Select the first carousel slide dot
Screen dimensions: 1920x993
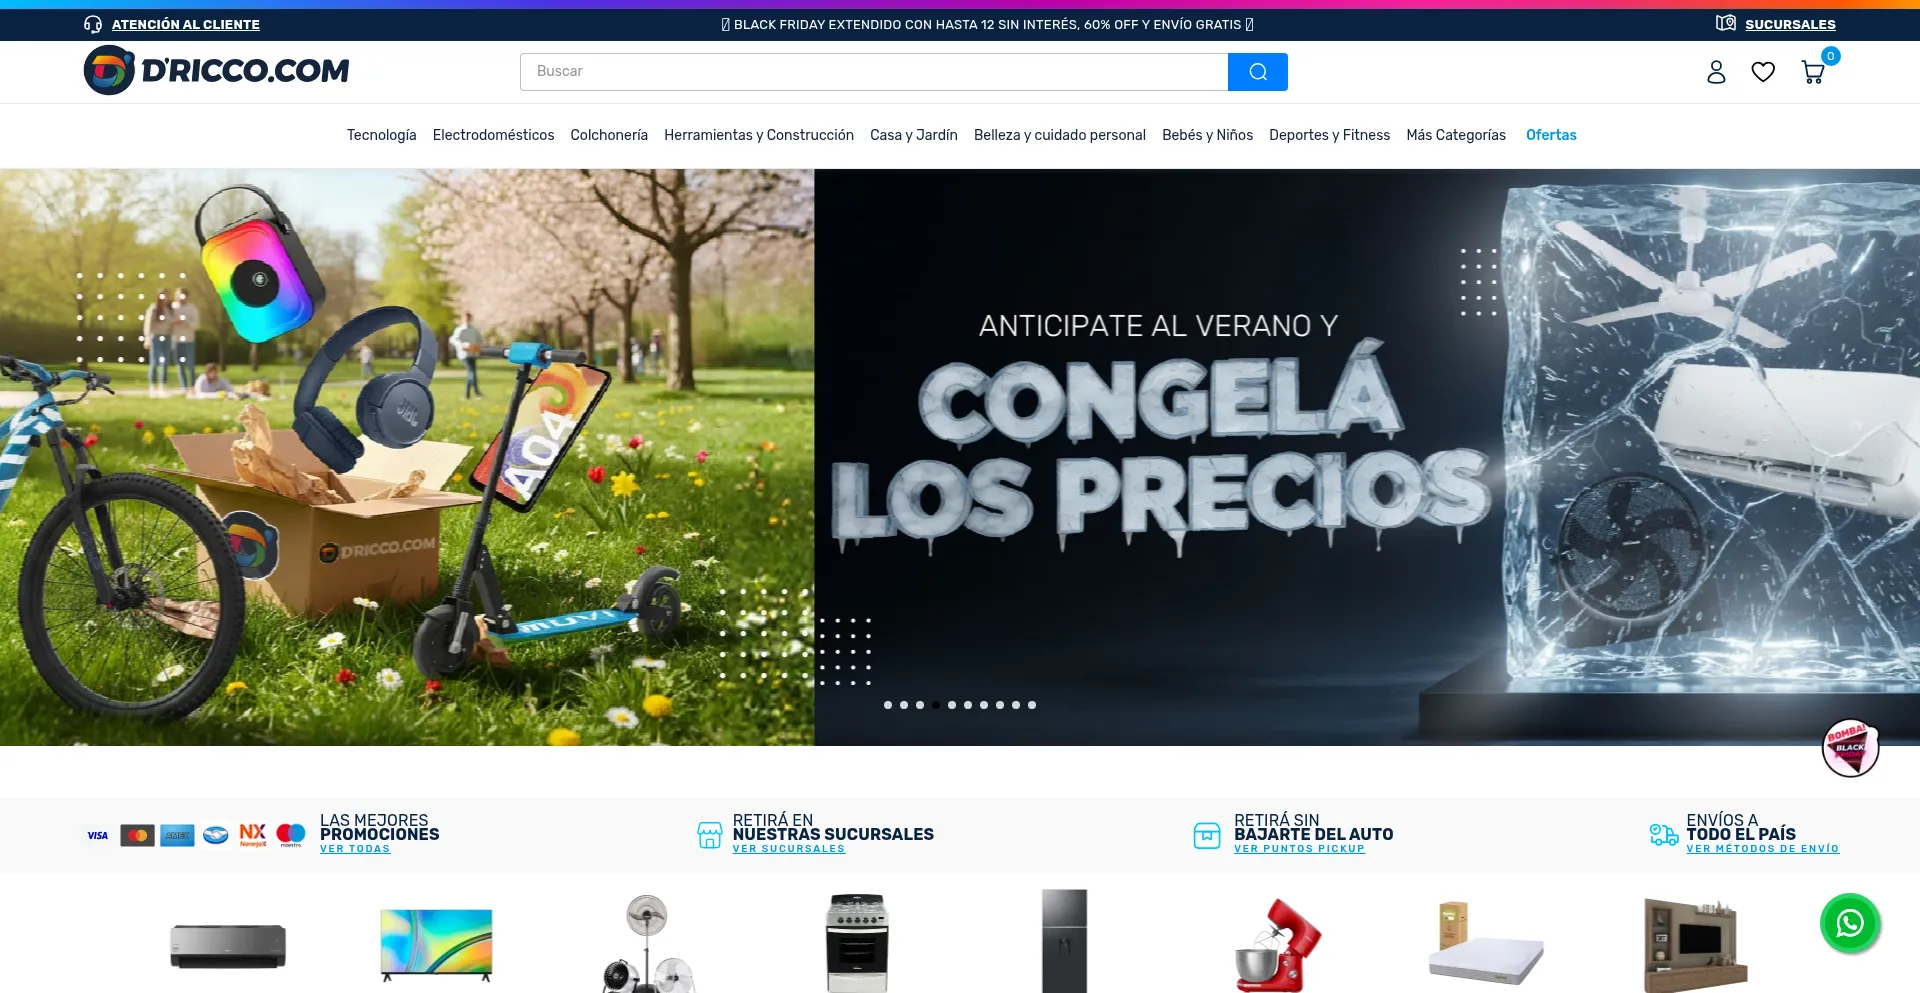(x=888, y=705)
